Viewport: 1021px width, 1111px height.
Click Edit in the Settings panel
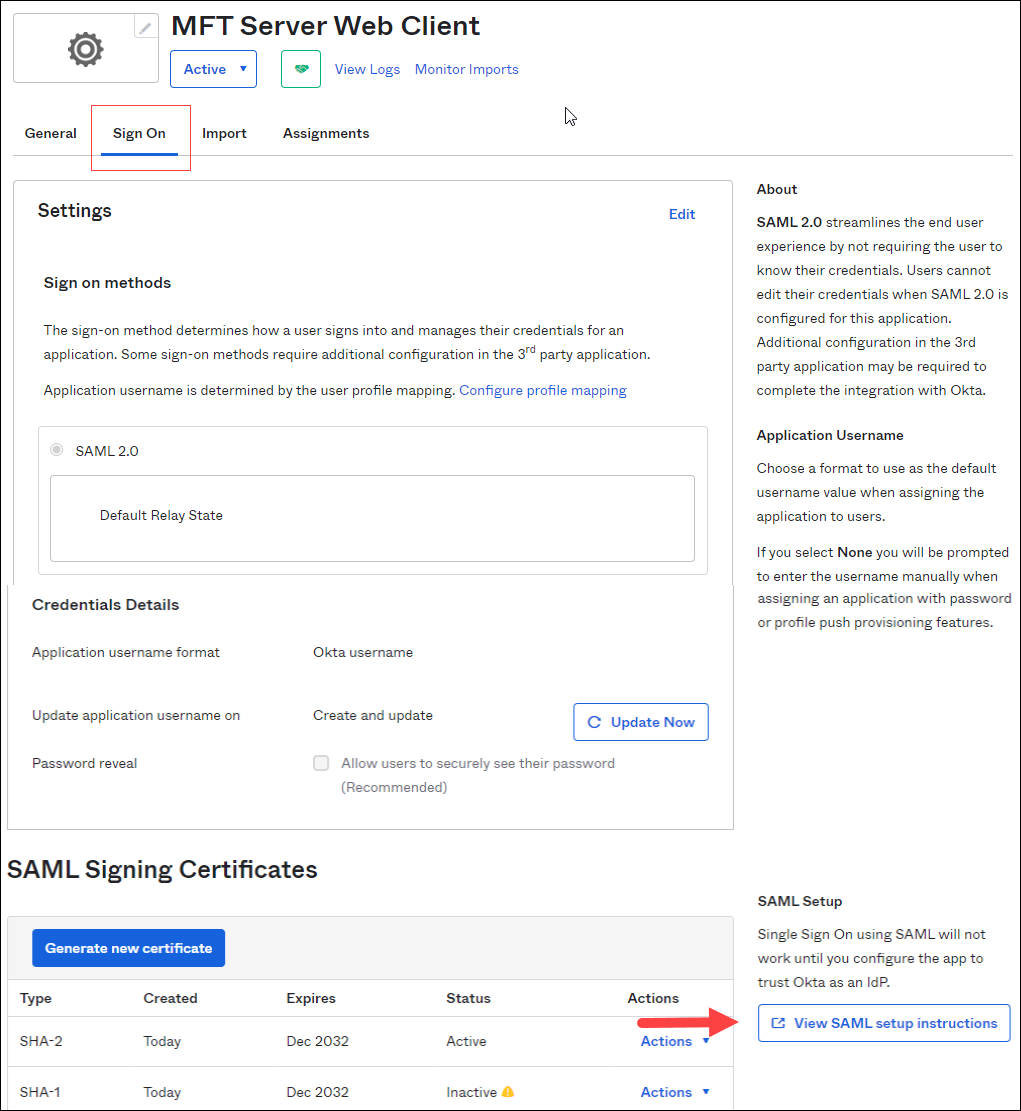tap(682, 214)
